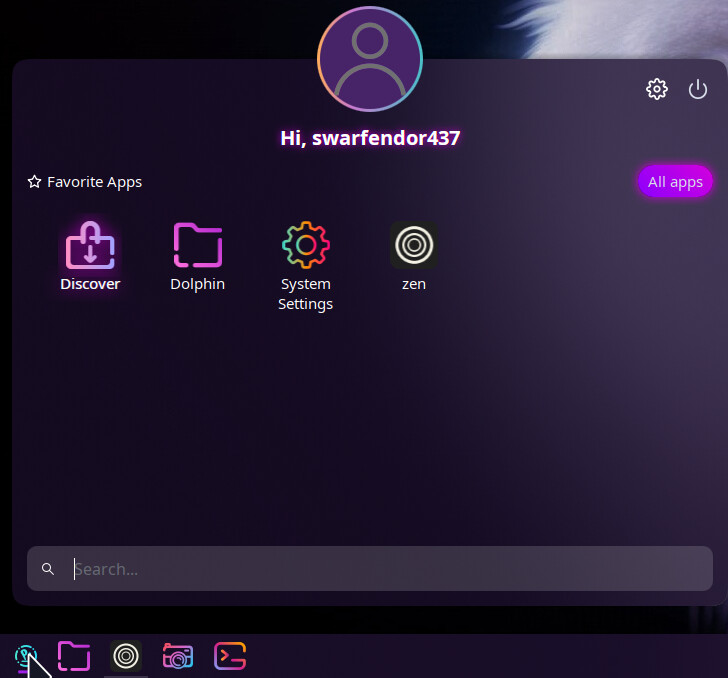
Task: Click the Favorite Apps heading
Action: point(94,182)
